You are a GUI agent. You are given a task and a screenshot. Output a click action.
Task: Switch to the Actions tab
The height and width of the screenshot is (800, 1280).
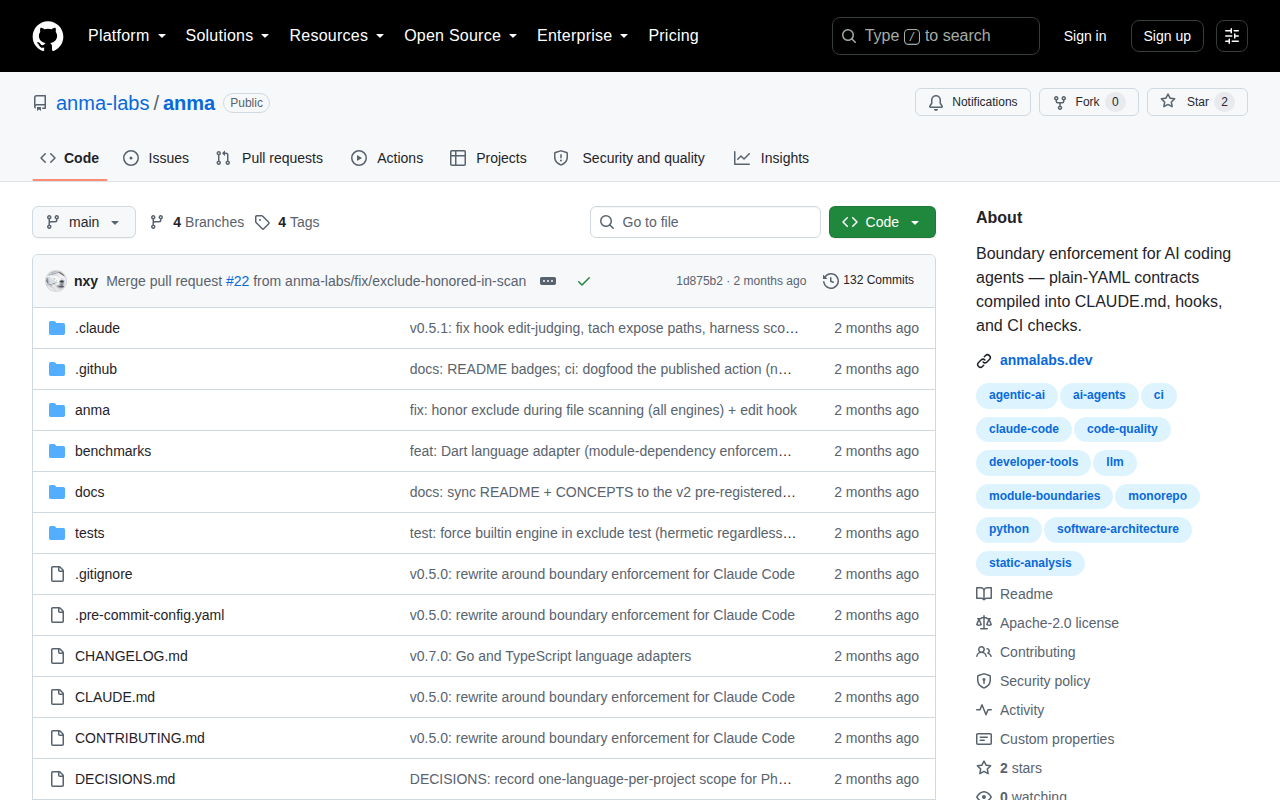pyautogui.click(x=387, y=158)
